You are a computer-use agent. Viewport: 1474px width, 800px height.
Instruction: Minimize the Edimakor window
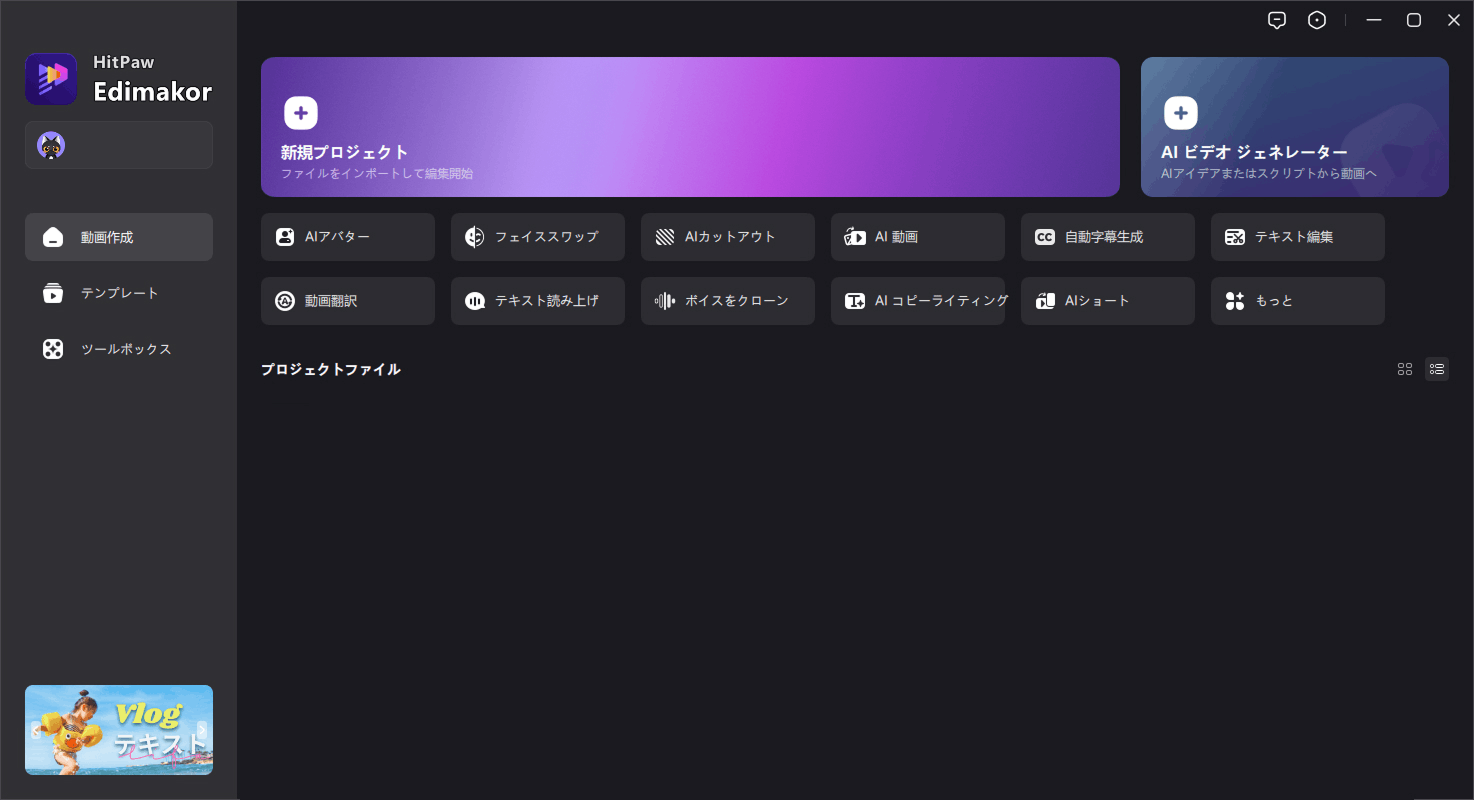tap(1374, 20)
